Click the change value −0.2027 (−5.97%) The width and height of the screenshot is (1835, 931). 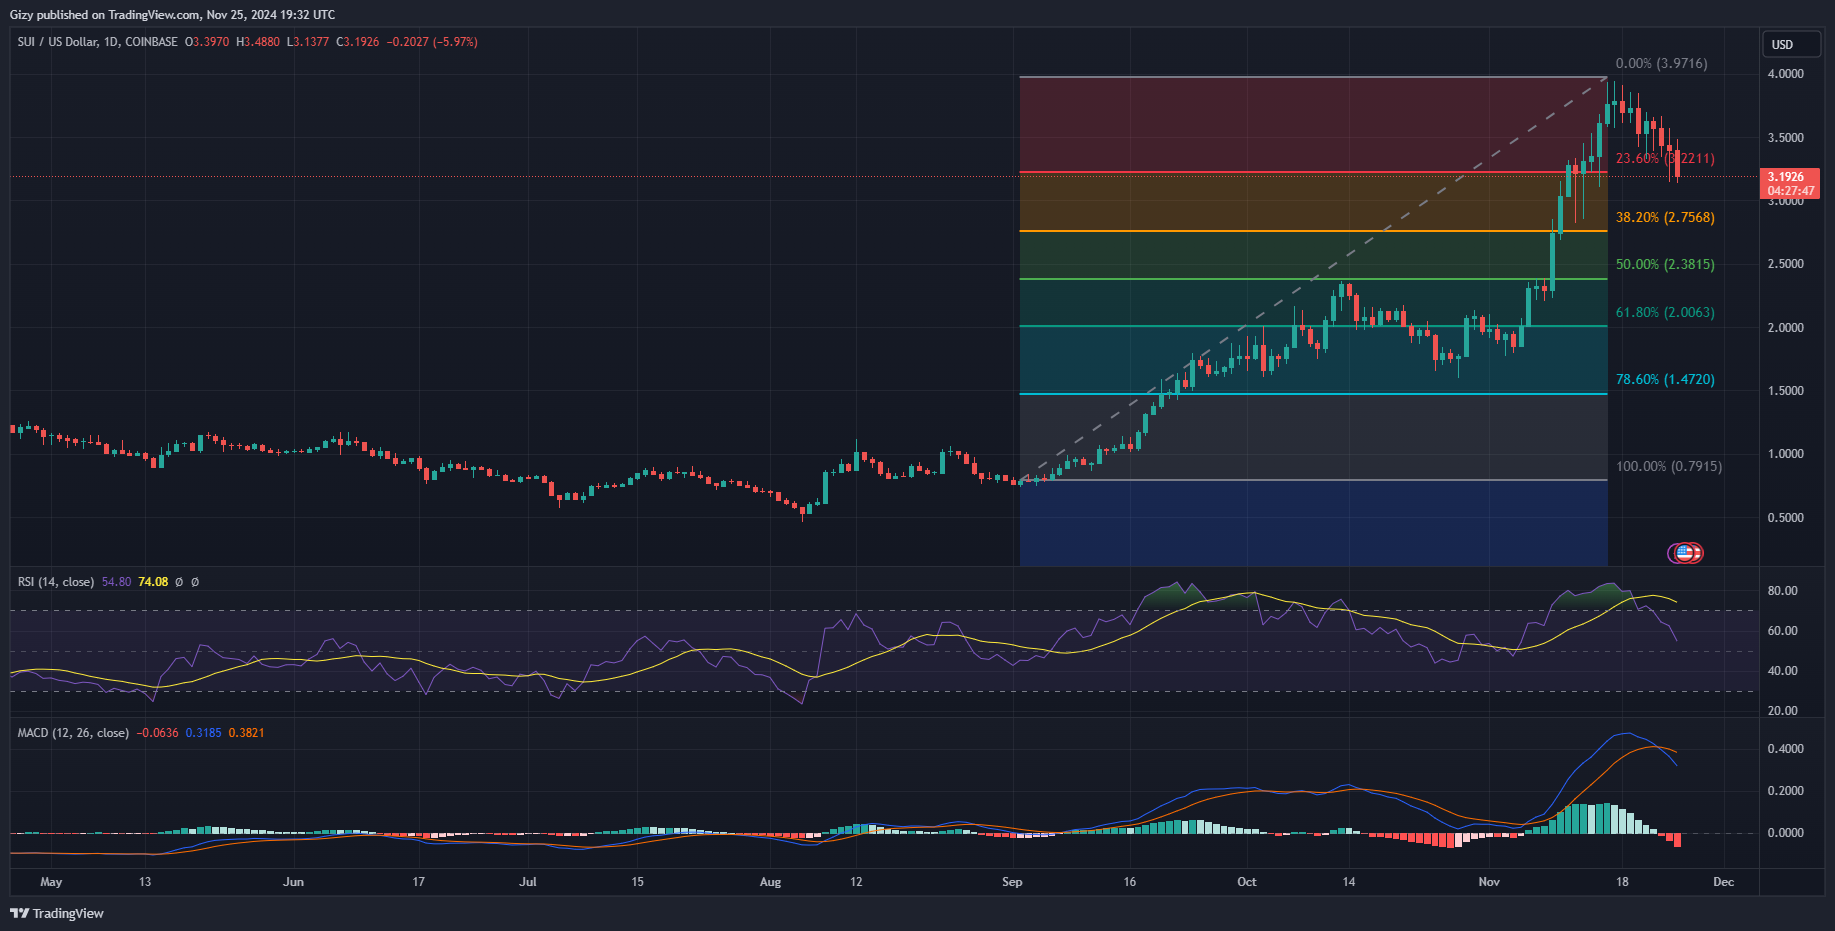[432, 42]
